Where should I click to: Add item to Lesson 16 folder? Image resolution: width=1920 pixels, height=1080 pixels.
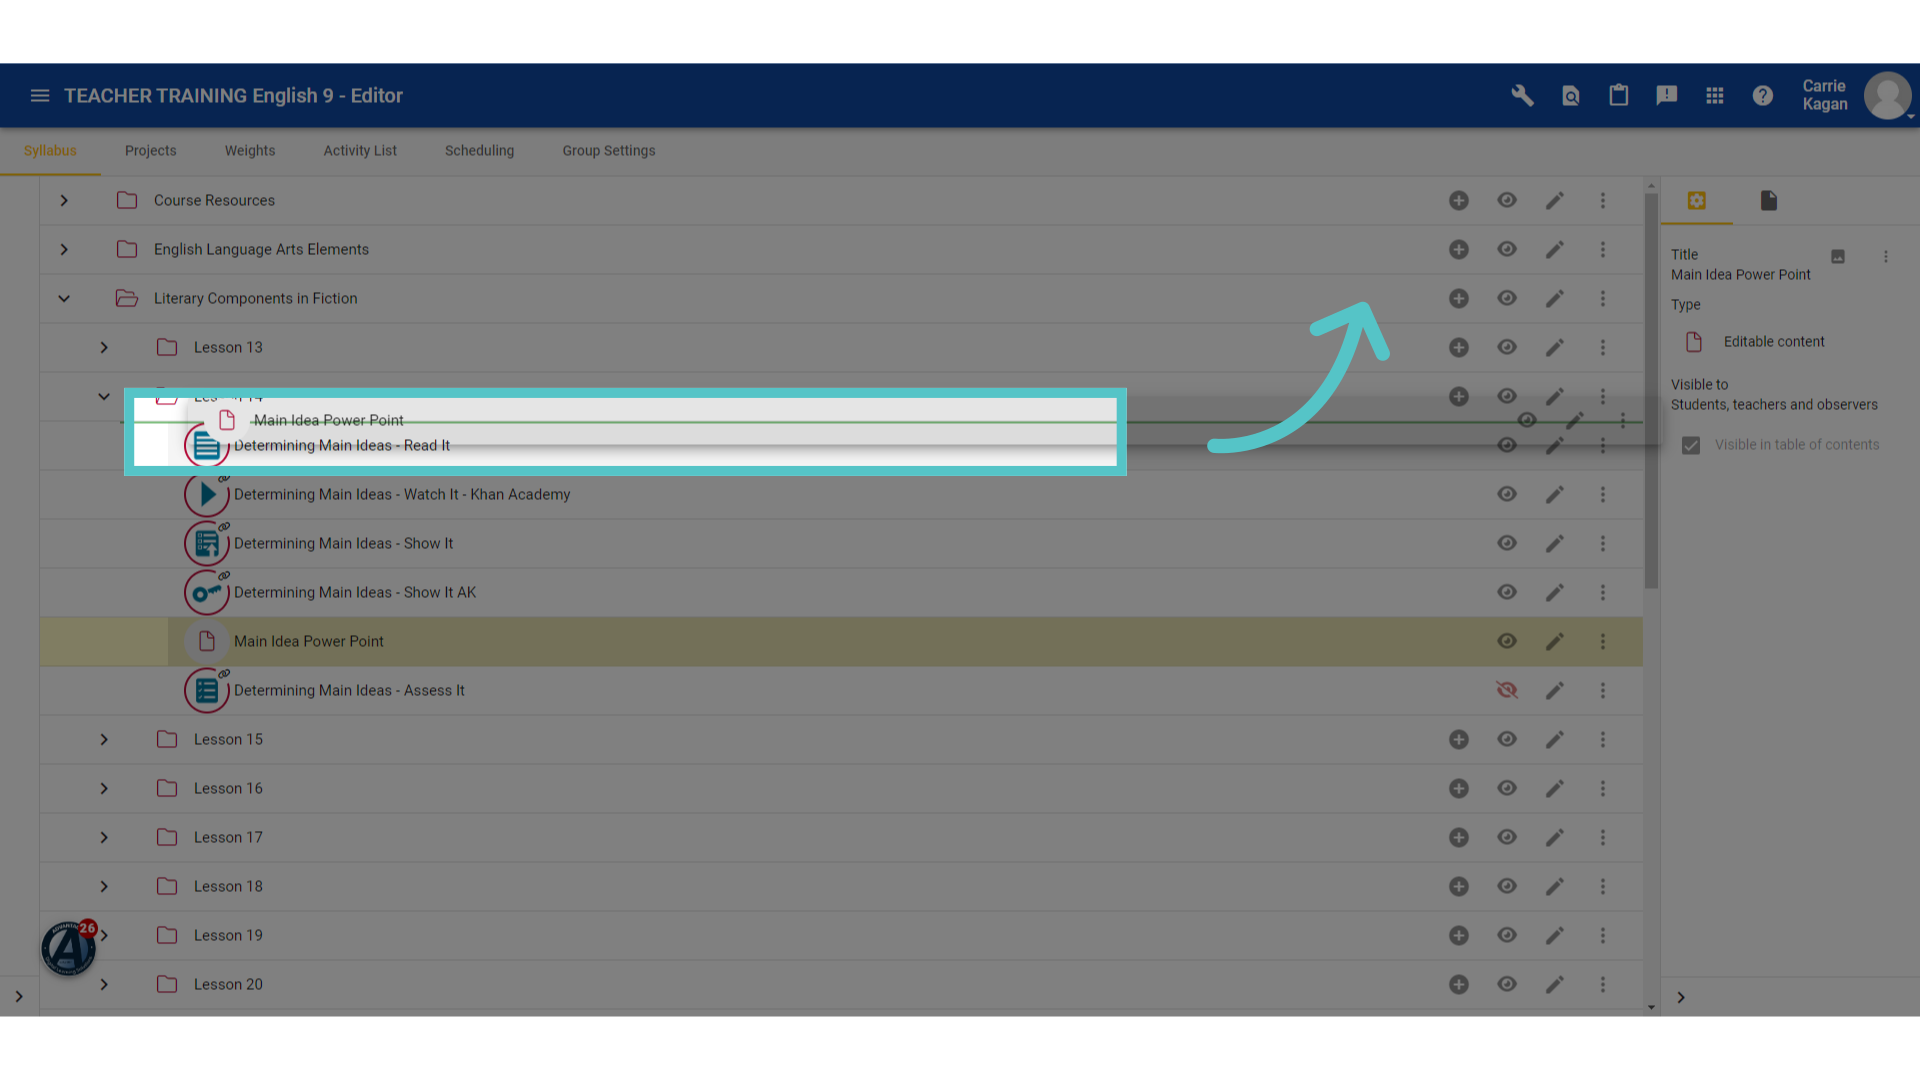(1459, 789)
